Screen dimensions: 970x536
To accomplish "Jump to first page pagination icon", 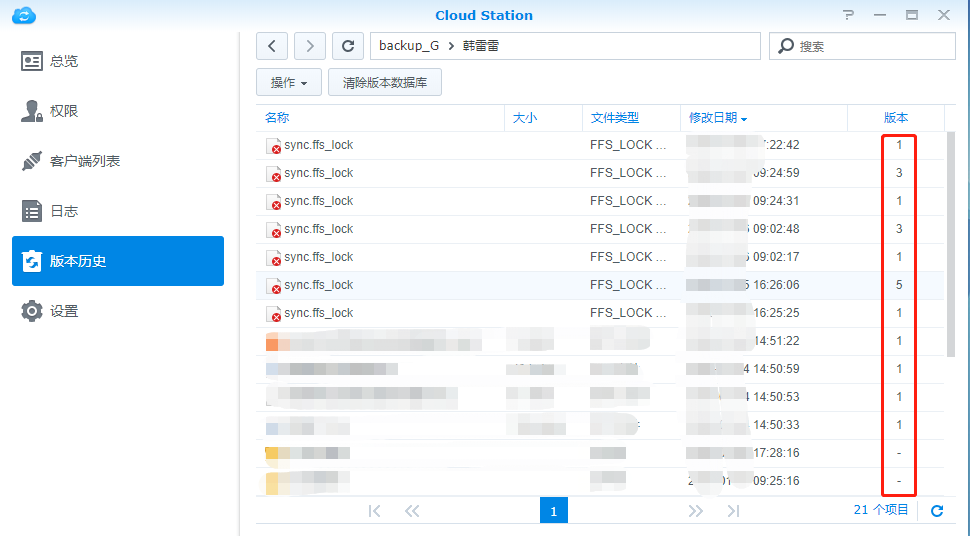I will 374,511.
